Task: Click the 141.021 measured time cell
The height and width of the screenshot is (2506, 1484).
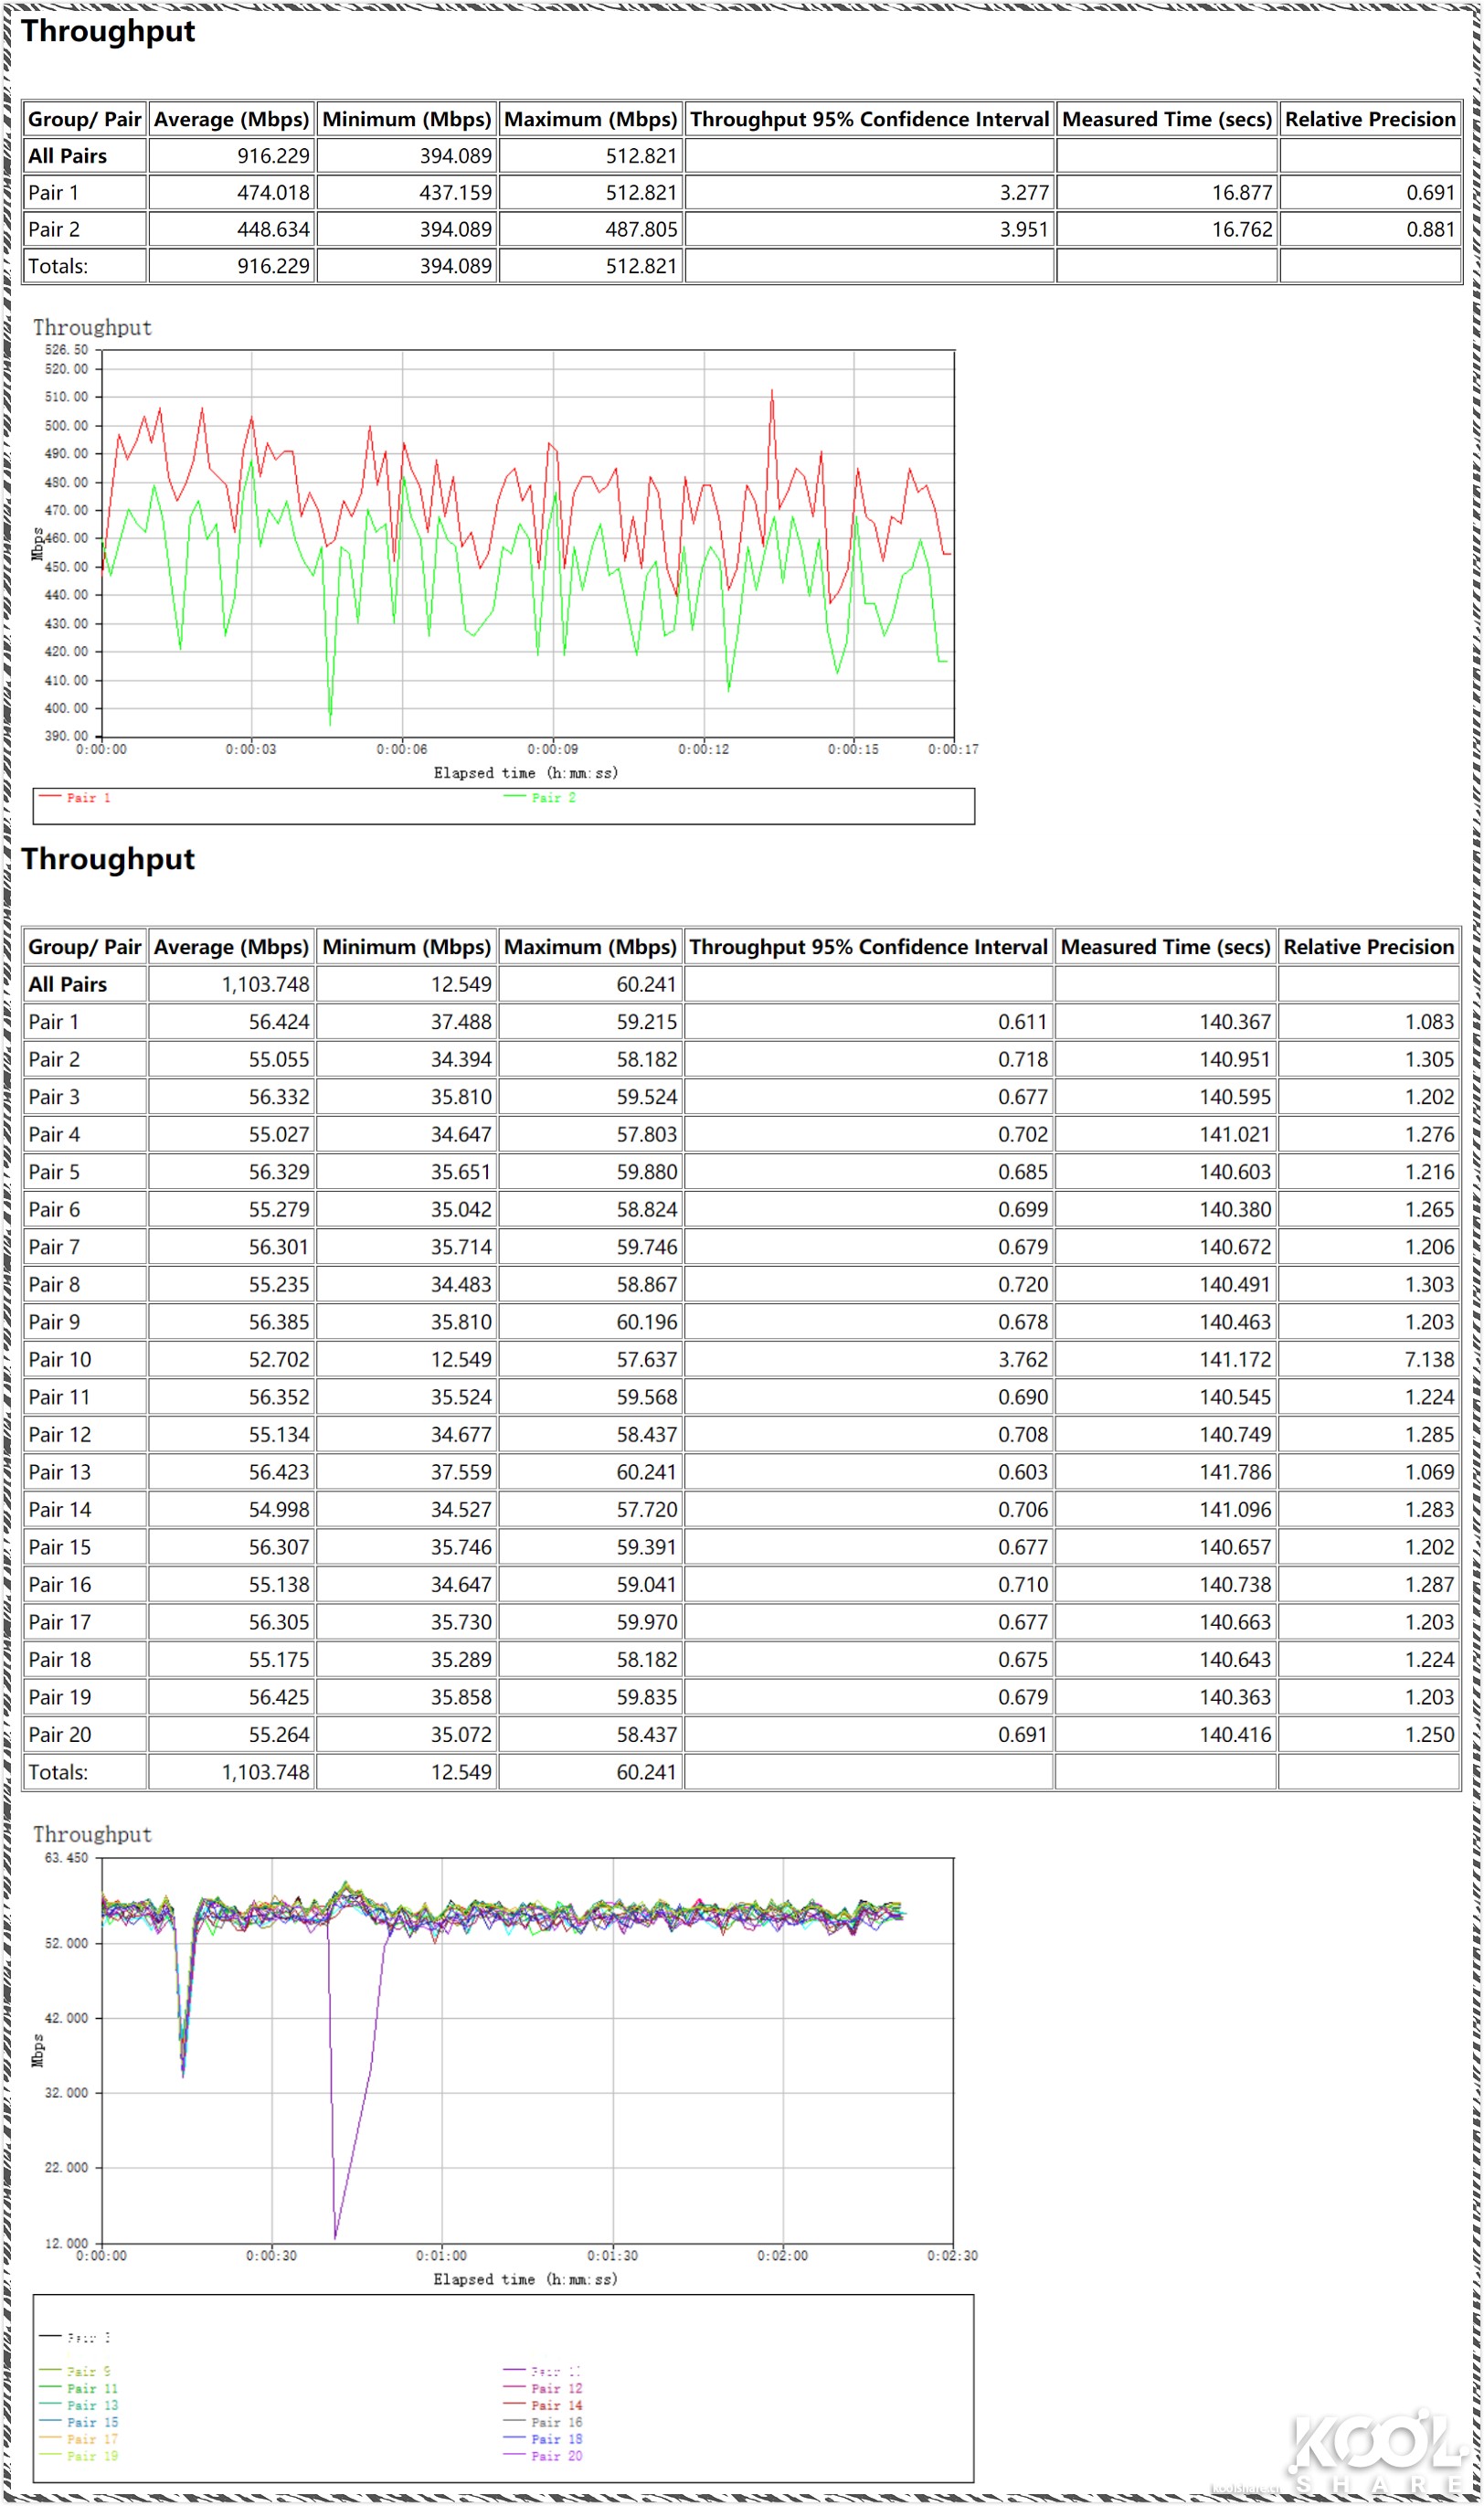Action: 1166,1134
